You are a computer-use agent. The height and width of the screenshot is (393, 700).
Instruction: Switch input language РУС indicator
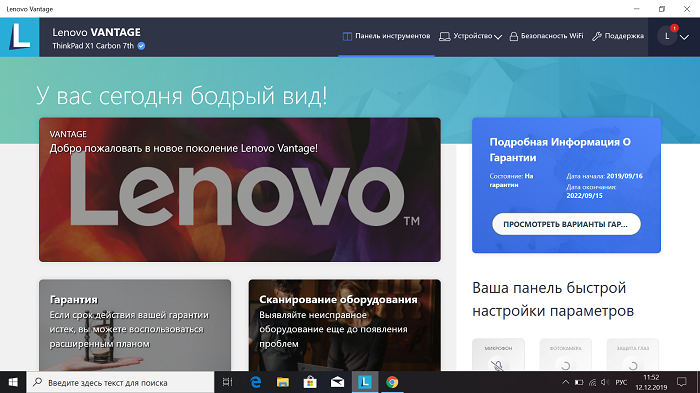click(621, 382)
